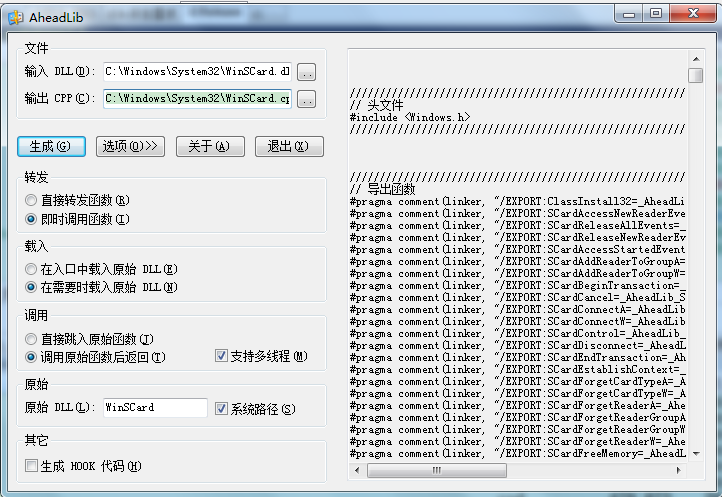Click the #include <Windows.h> line
Viewport: 722px width, 497px height.
tap(410, 117)
